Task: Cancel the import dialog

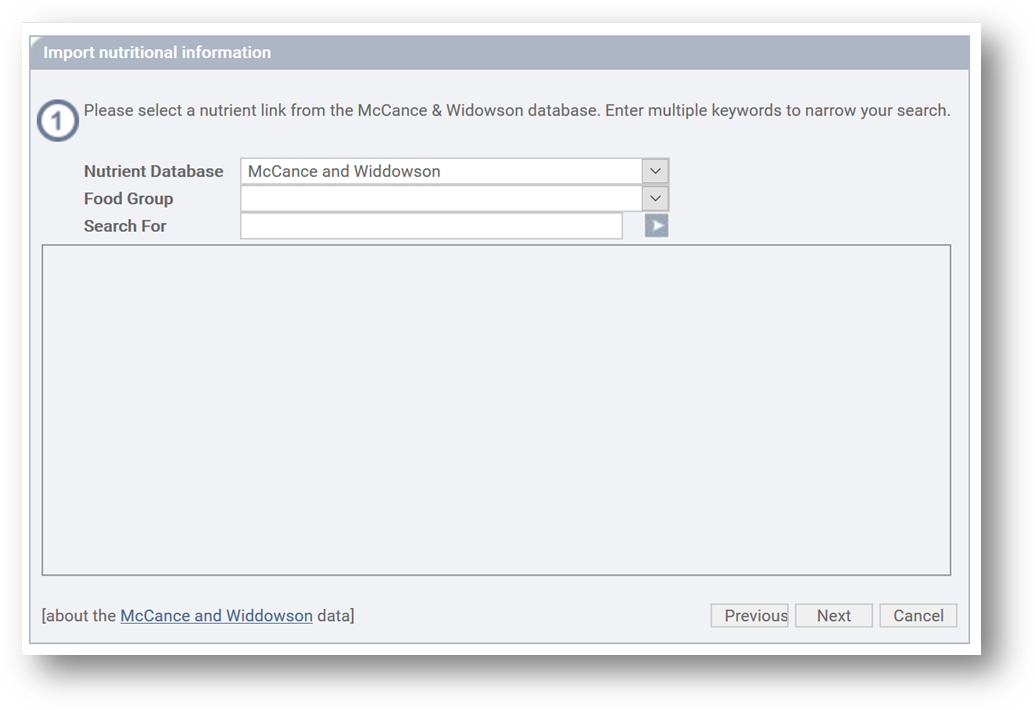Action: [x=917, y=616]
